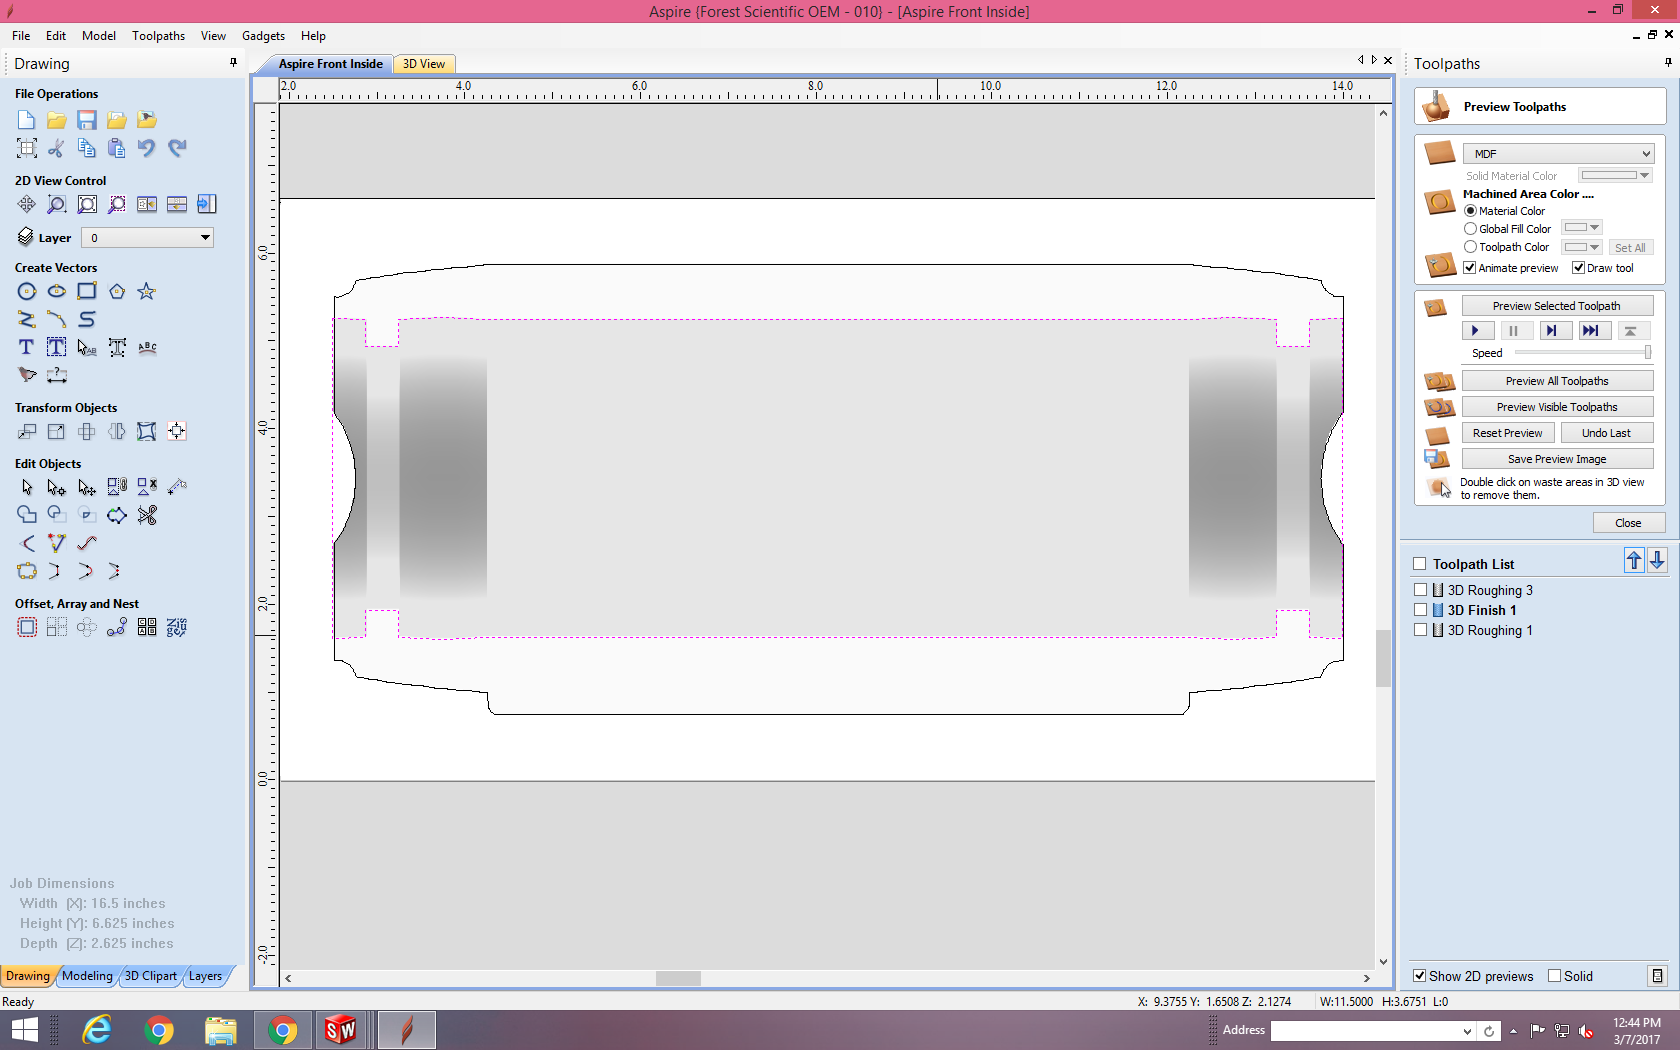Open the Offset Selected Vectors tool
This screenshot has width=1680, height=1050.
(x=26, y=627)
